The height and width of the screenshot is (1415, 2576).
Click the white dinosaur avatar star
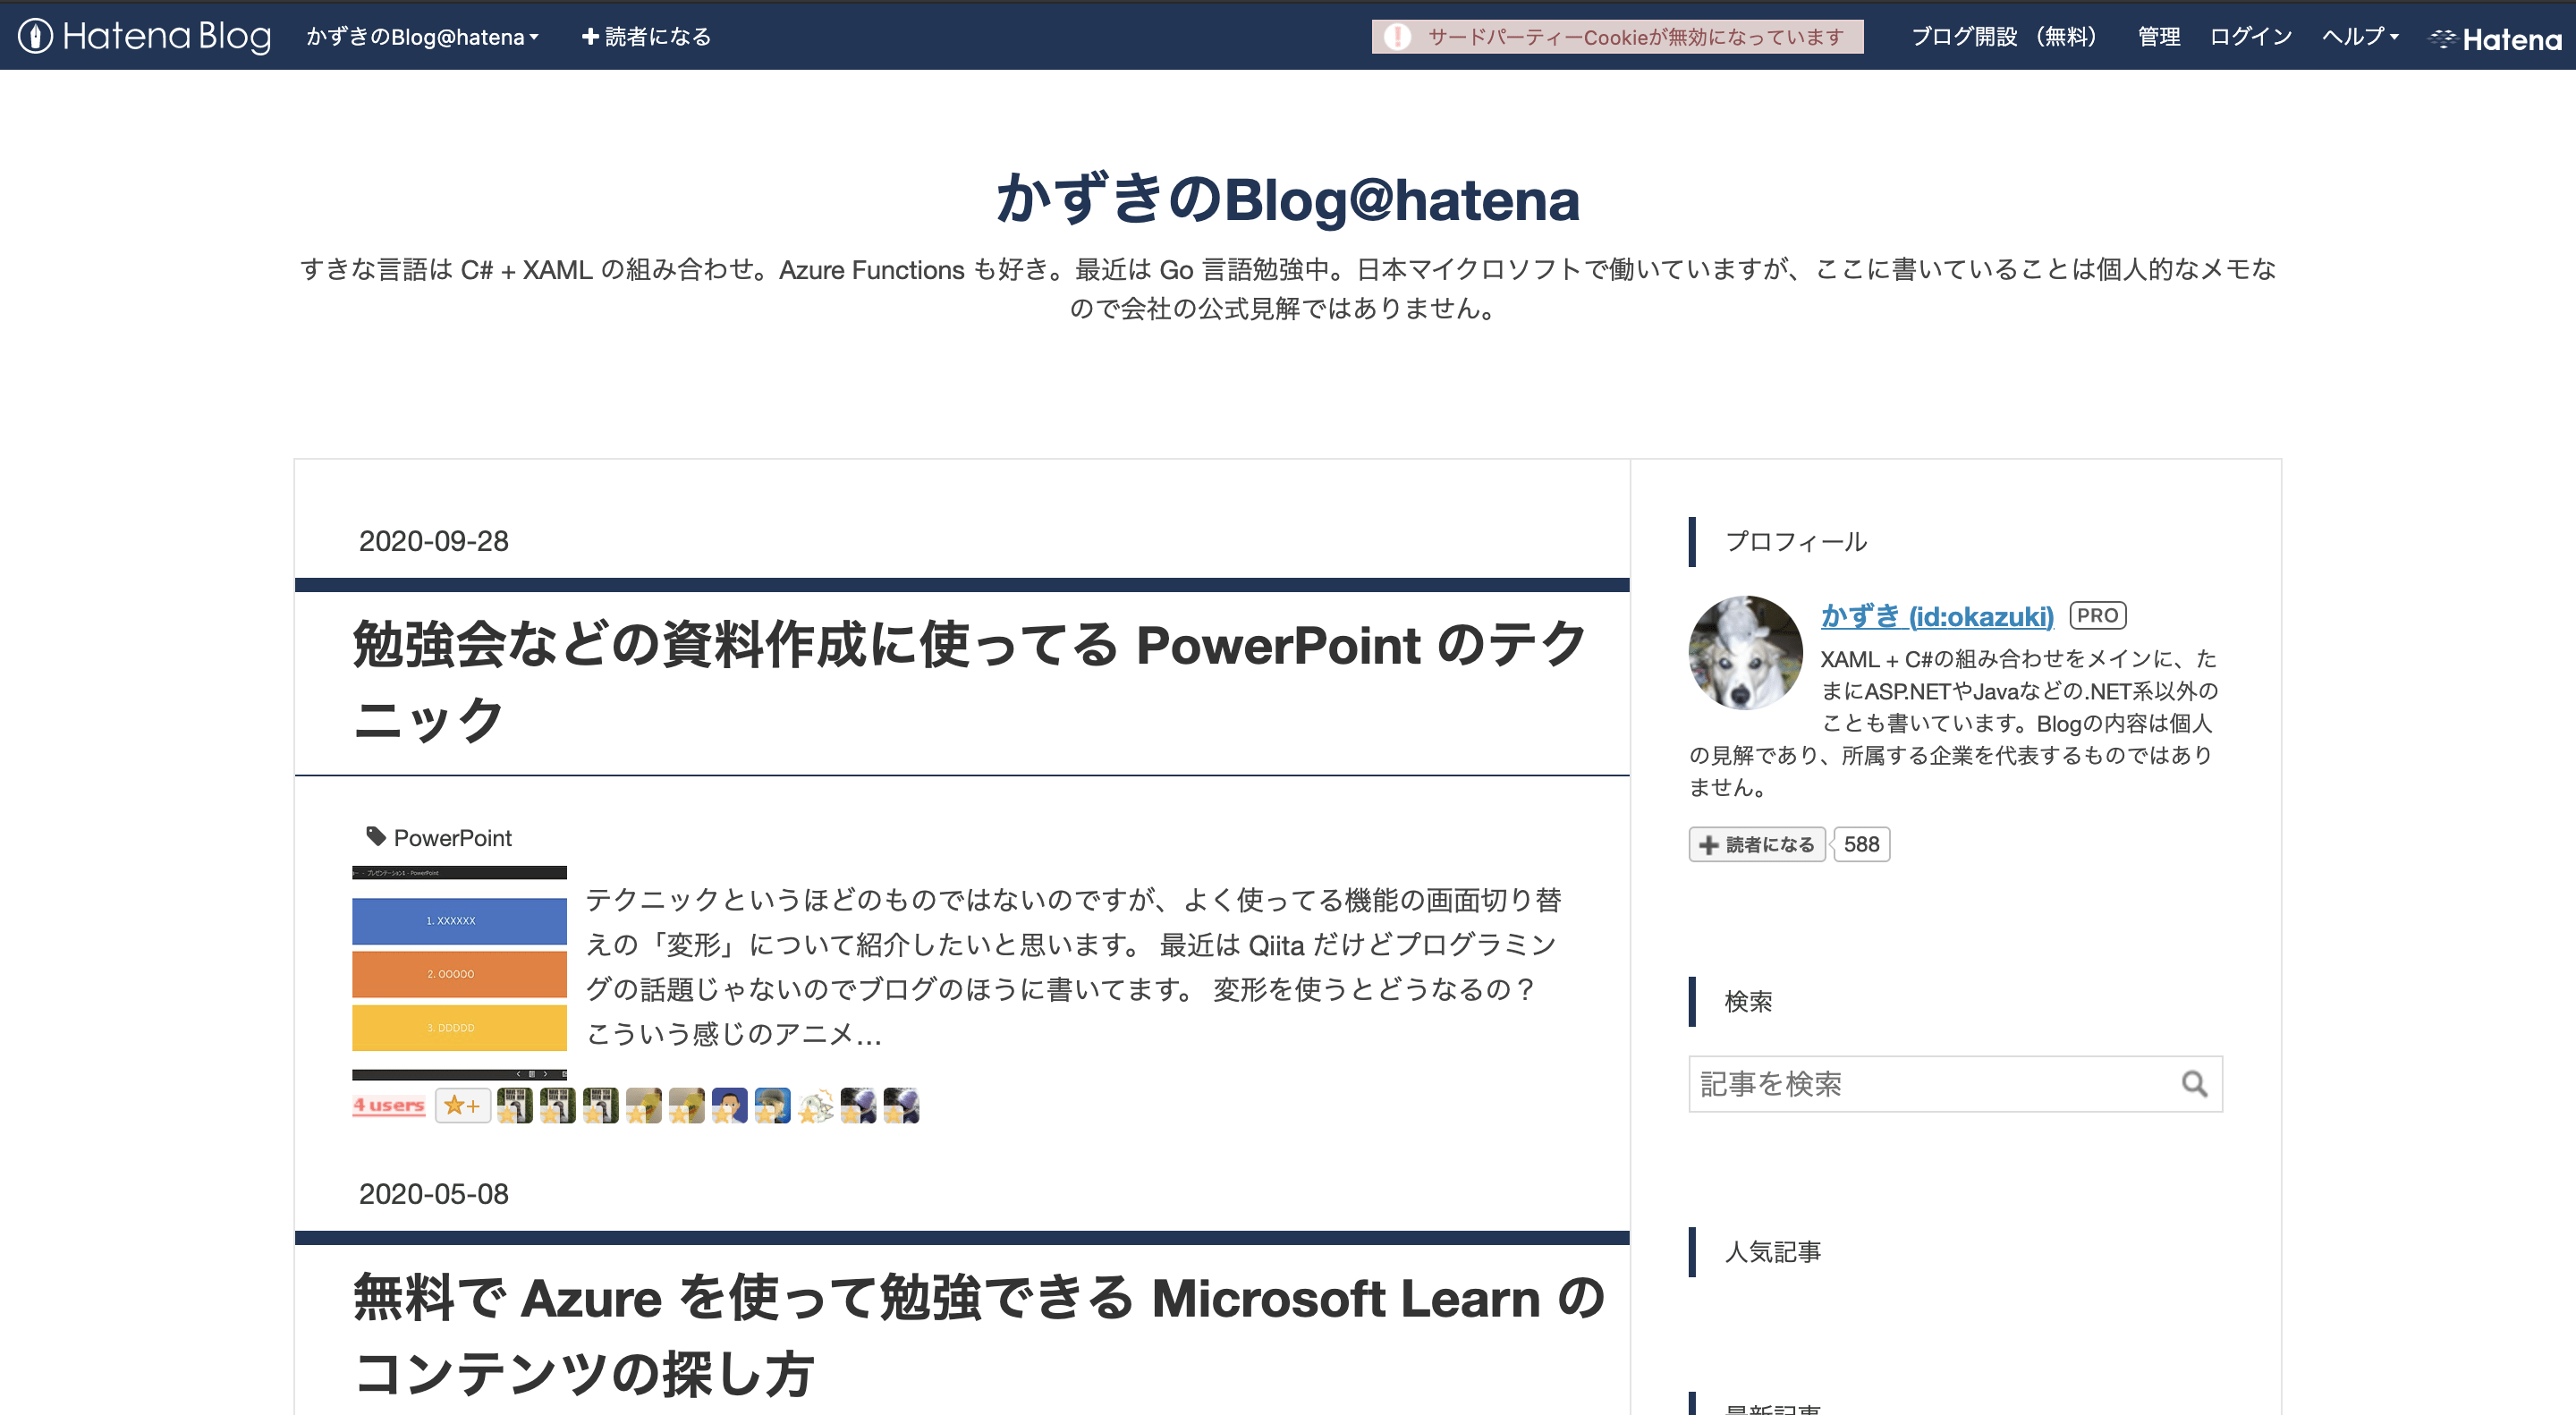coord(815,1105)
